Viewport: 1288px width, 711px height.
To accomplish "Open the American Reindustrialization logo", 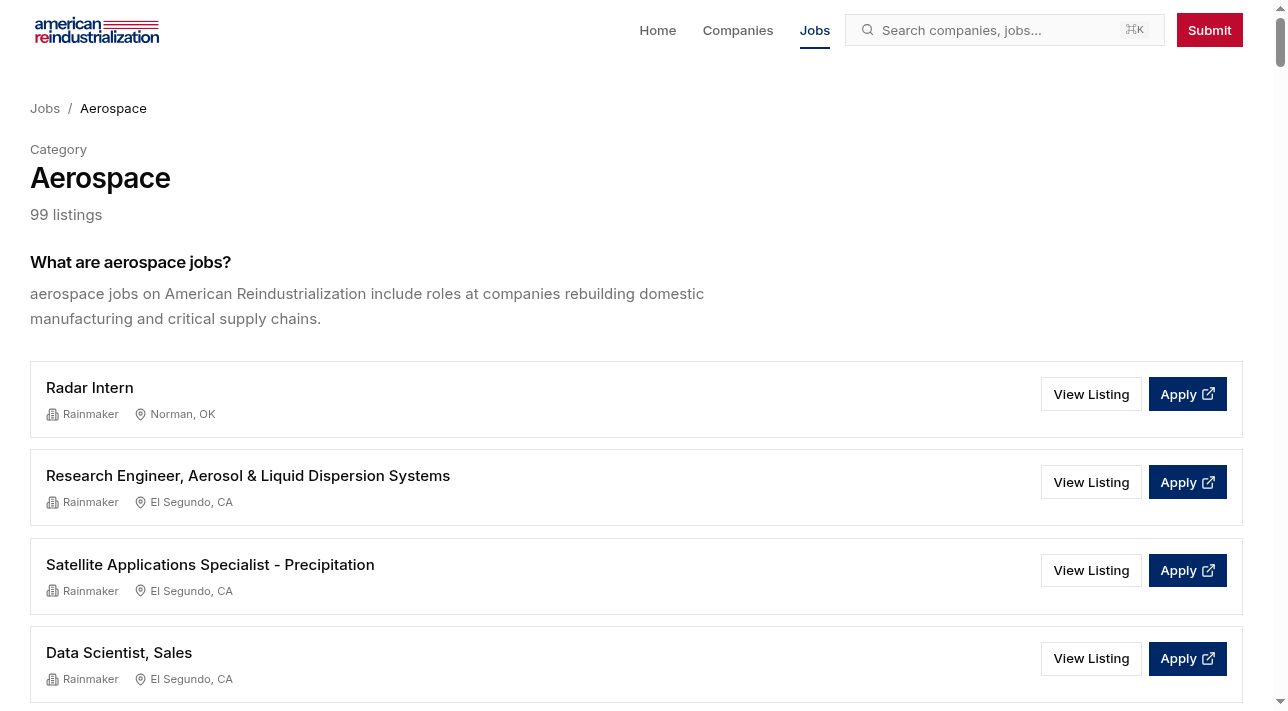I will point(97,30).
